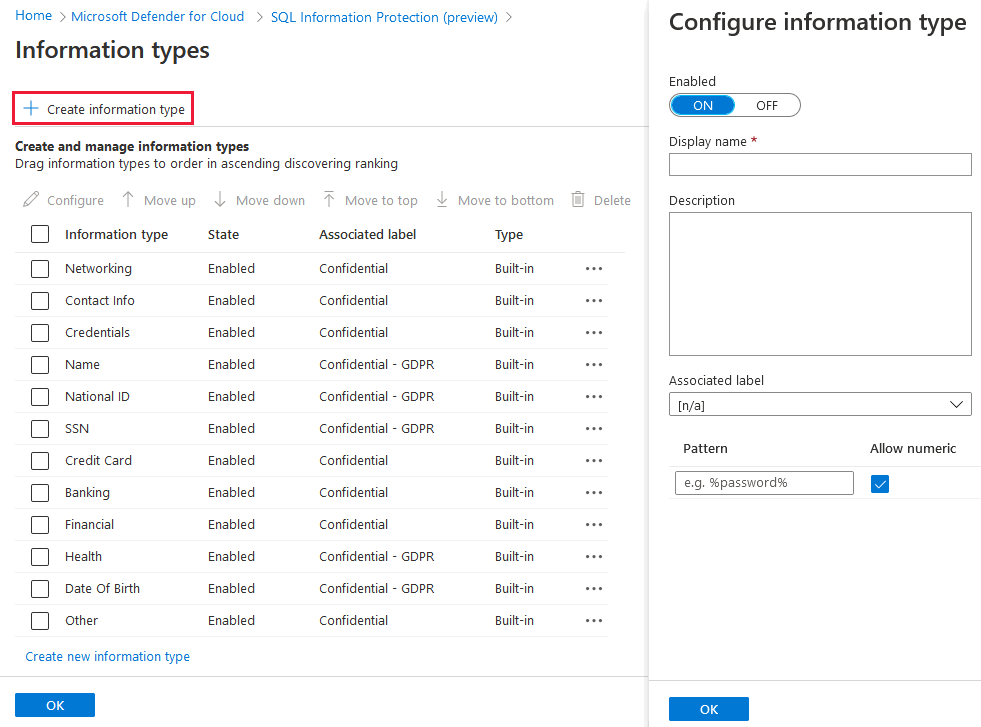Check the Other row checkbox
This screenshot has height=727, width=981.
(40, 620)
